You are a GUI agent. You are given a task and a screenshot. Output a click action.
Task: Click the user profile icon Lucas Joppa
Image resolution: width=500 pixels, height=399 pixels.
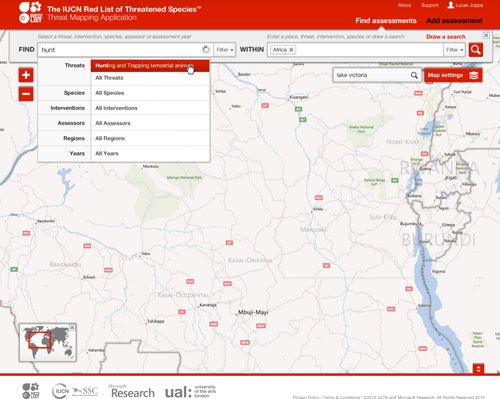451,5
